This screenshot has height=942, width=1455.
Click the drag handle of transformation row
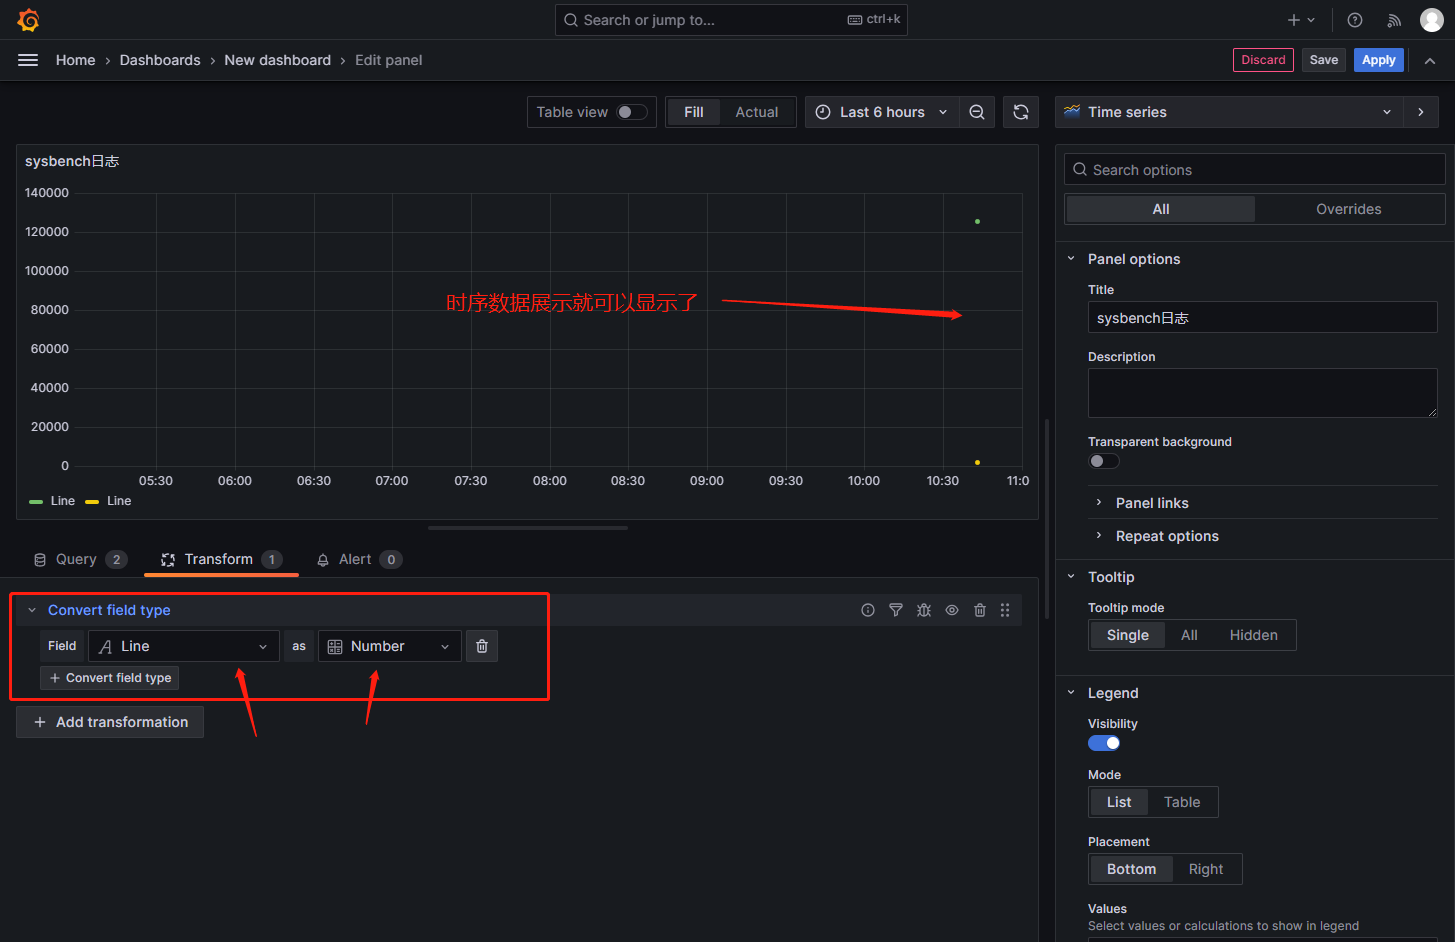(1005, 610)
